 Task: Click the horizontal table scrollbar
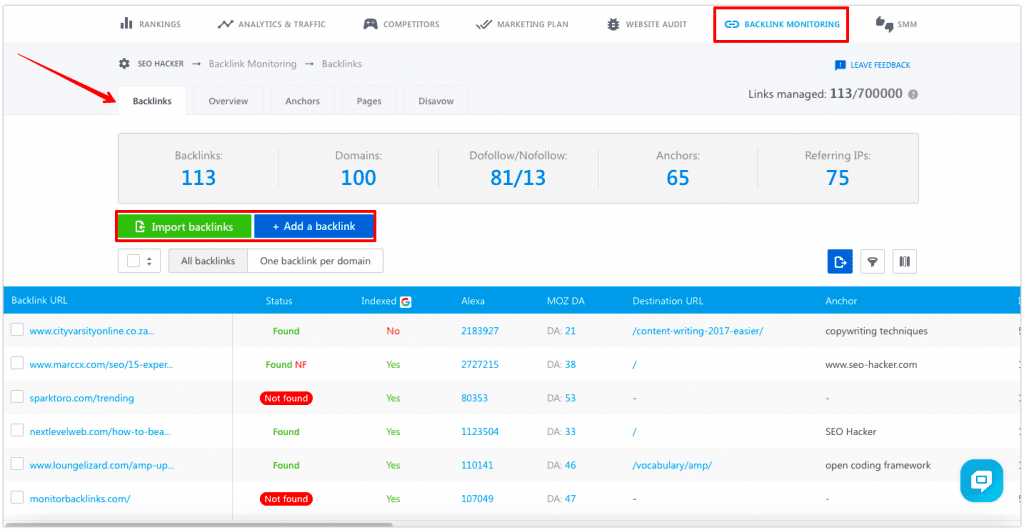197,524
